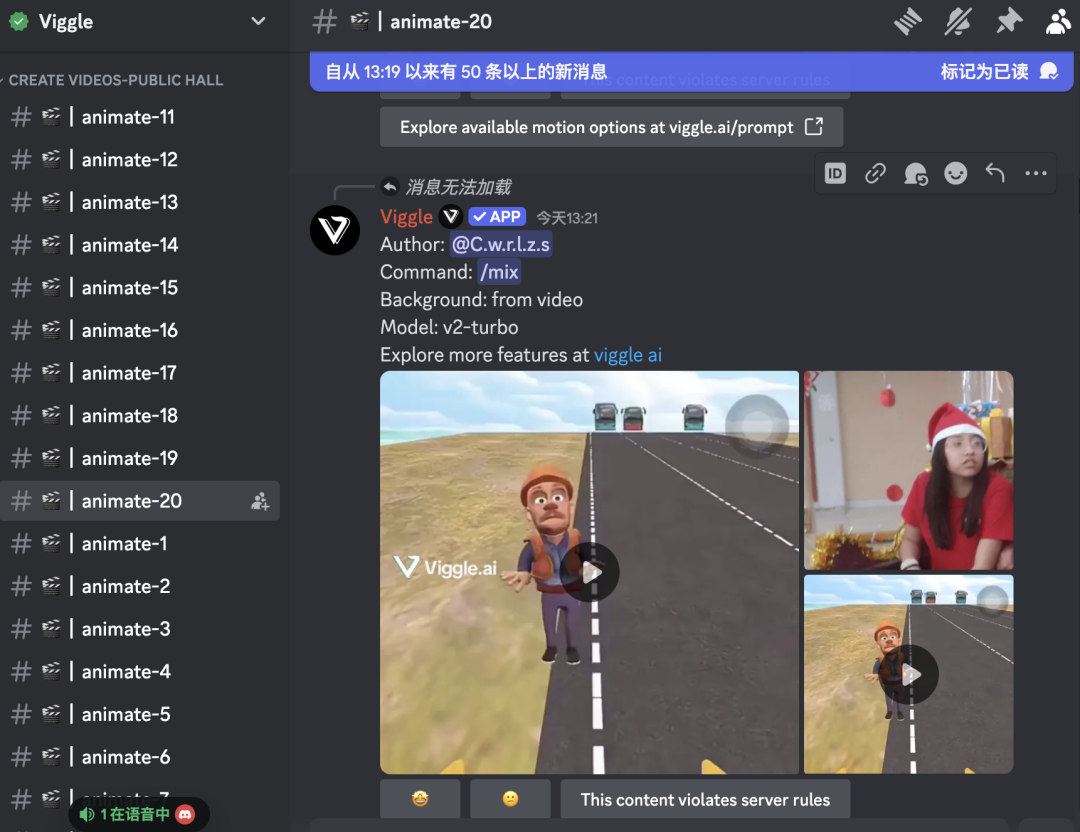This screenshot has width=1080, height=832.
Task: Copy message link icon
Action: [875, 174]
